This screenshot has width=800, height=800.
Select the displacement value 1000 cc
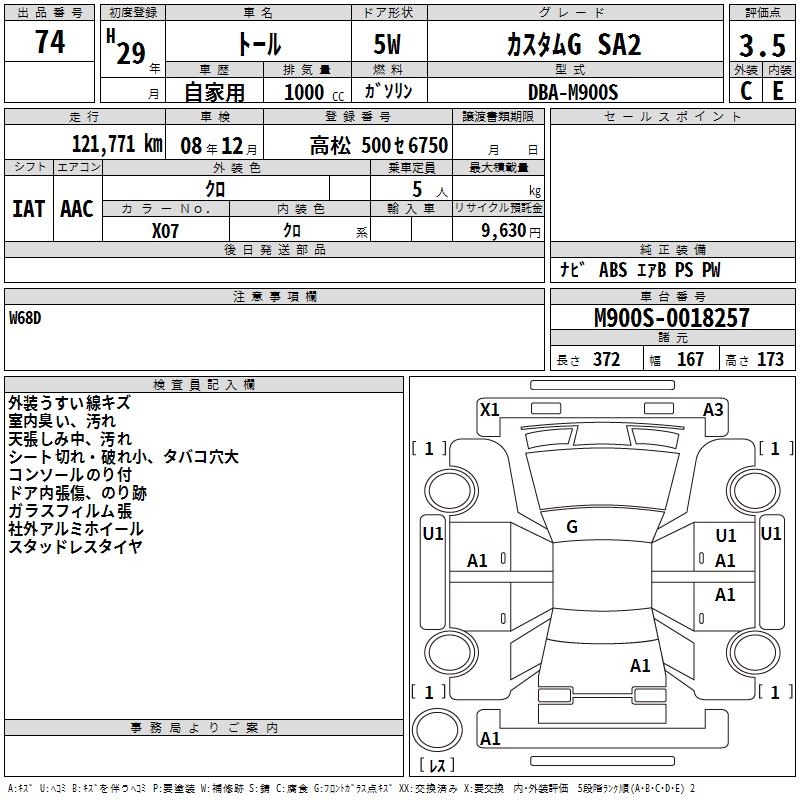[x=314, y=92]
